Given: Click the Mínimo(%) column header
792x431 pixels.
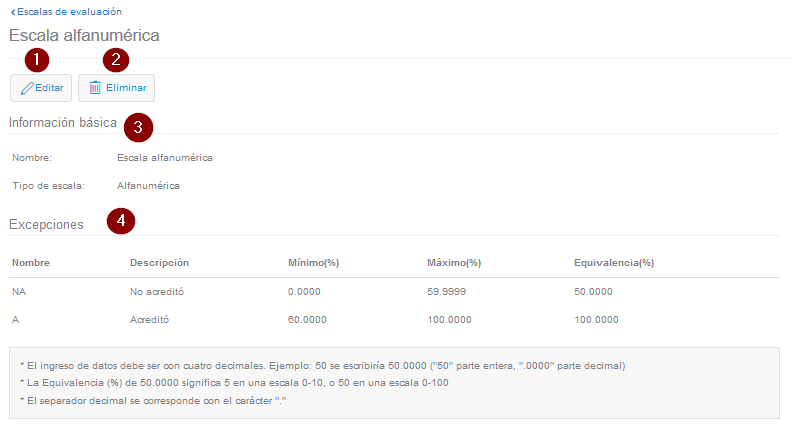Looking at the screenshot, I should [x=313, y=263].
